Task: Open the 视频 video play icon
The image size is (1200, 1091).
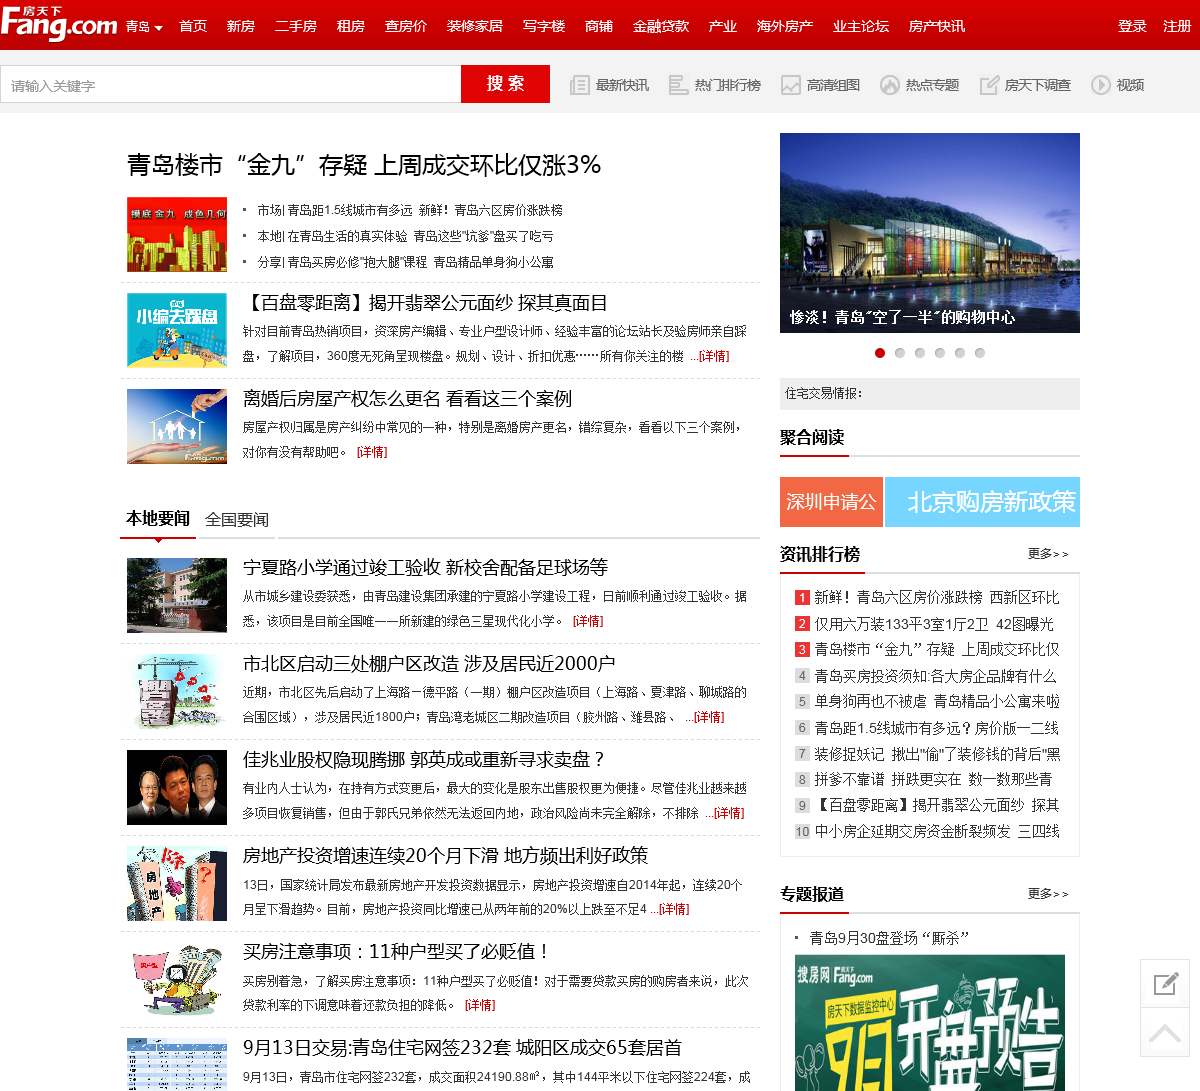Action: point(1100,85)
